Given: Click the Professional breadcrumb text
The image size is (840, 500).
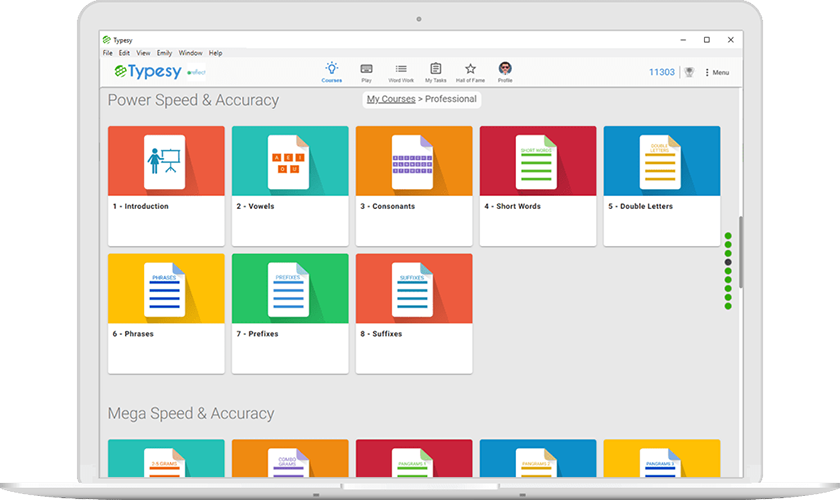Looking at the screenshot, I should pos(451,99).
